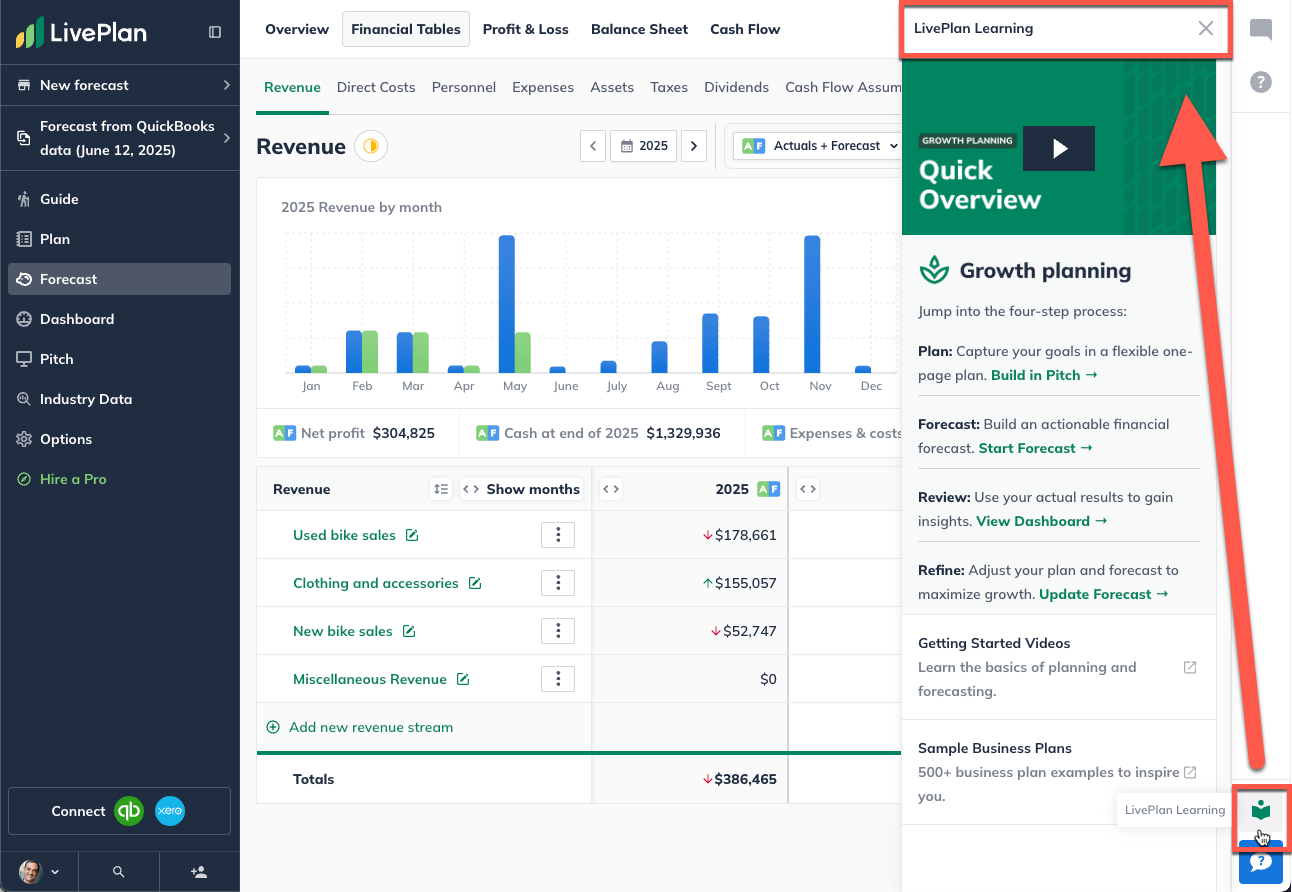Collapse the sidebar with the panel icon
This screenshot has width=1292, height=892.
coord(215,32)
